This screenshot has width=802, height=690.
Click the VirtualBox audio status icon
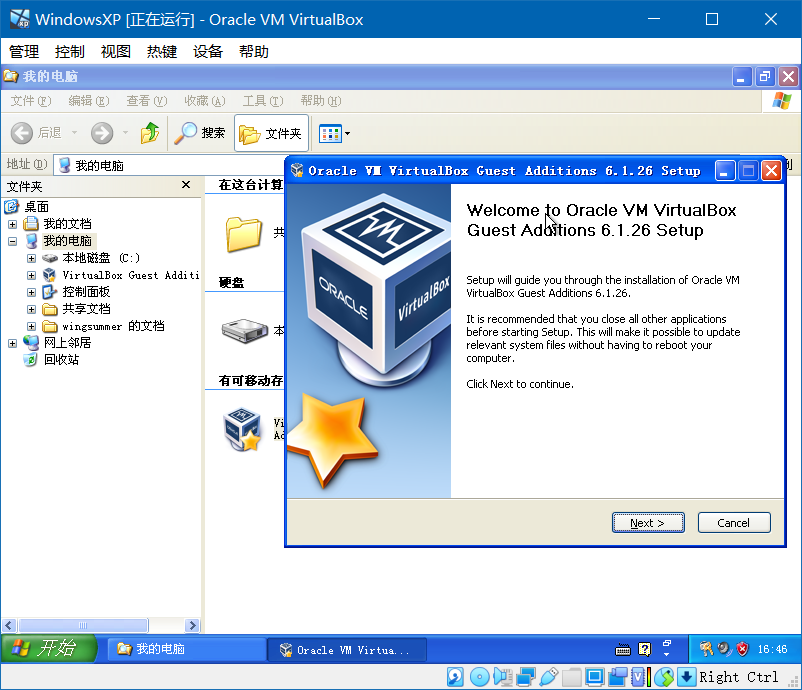click(x=503, y=677)
